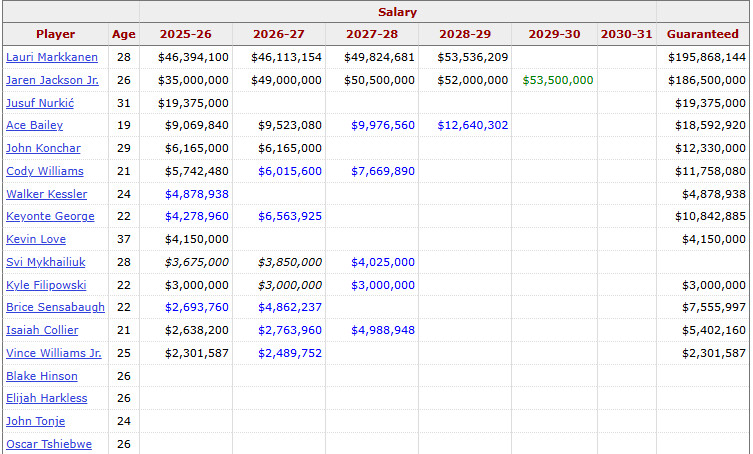Open Oscar Tshiebwe player link
Viewport: 753px width, 454px height.
click(49, 444)
